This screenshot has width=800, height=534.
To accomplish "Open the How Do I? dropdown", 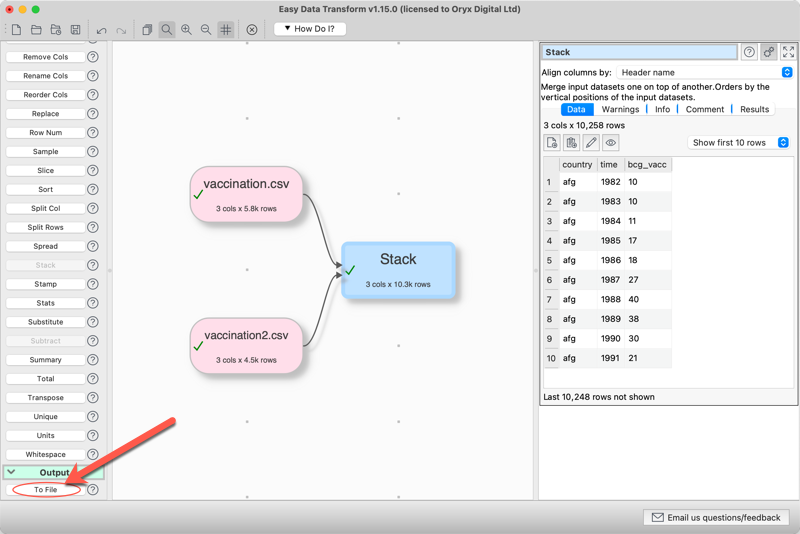I will coord(310,29).
